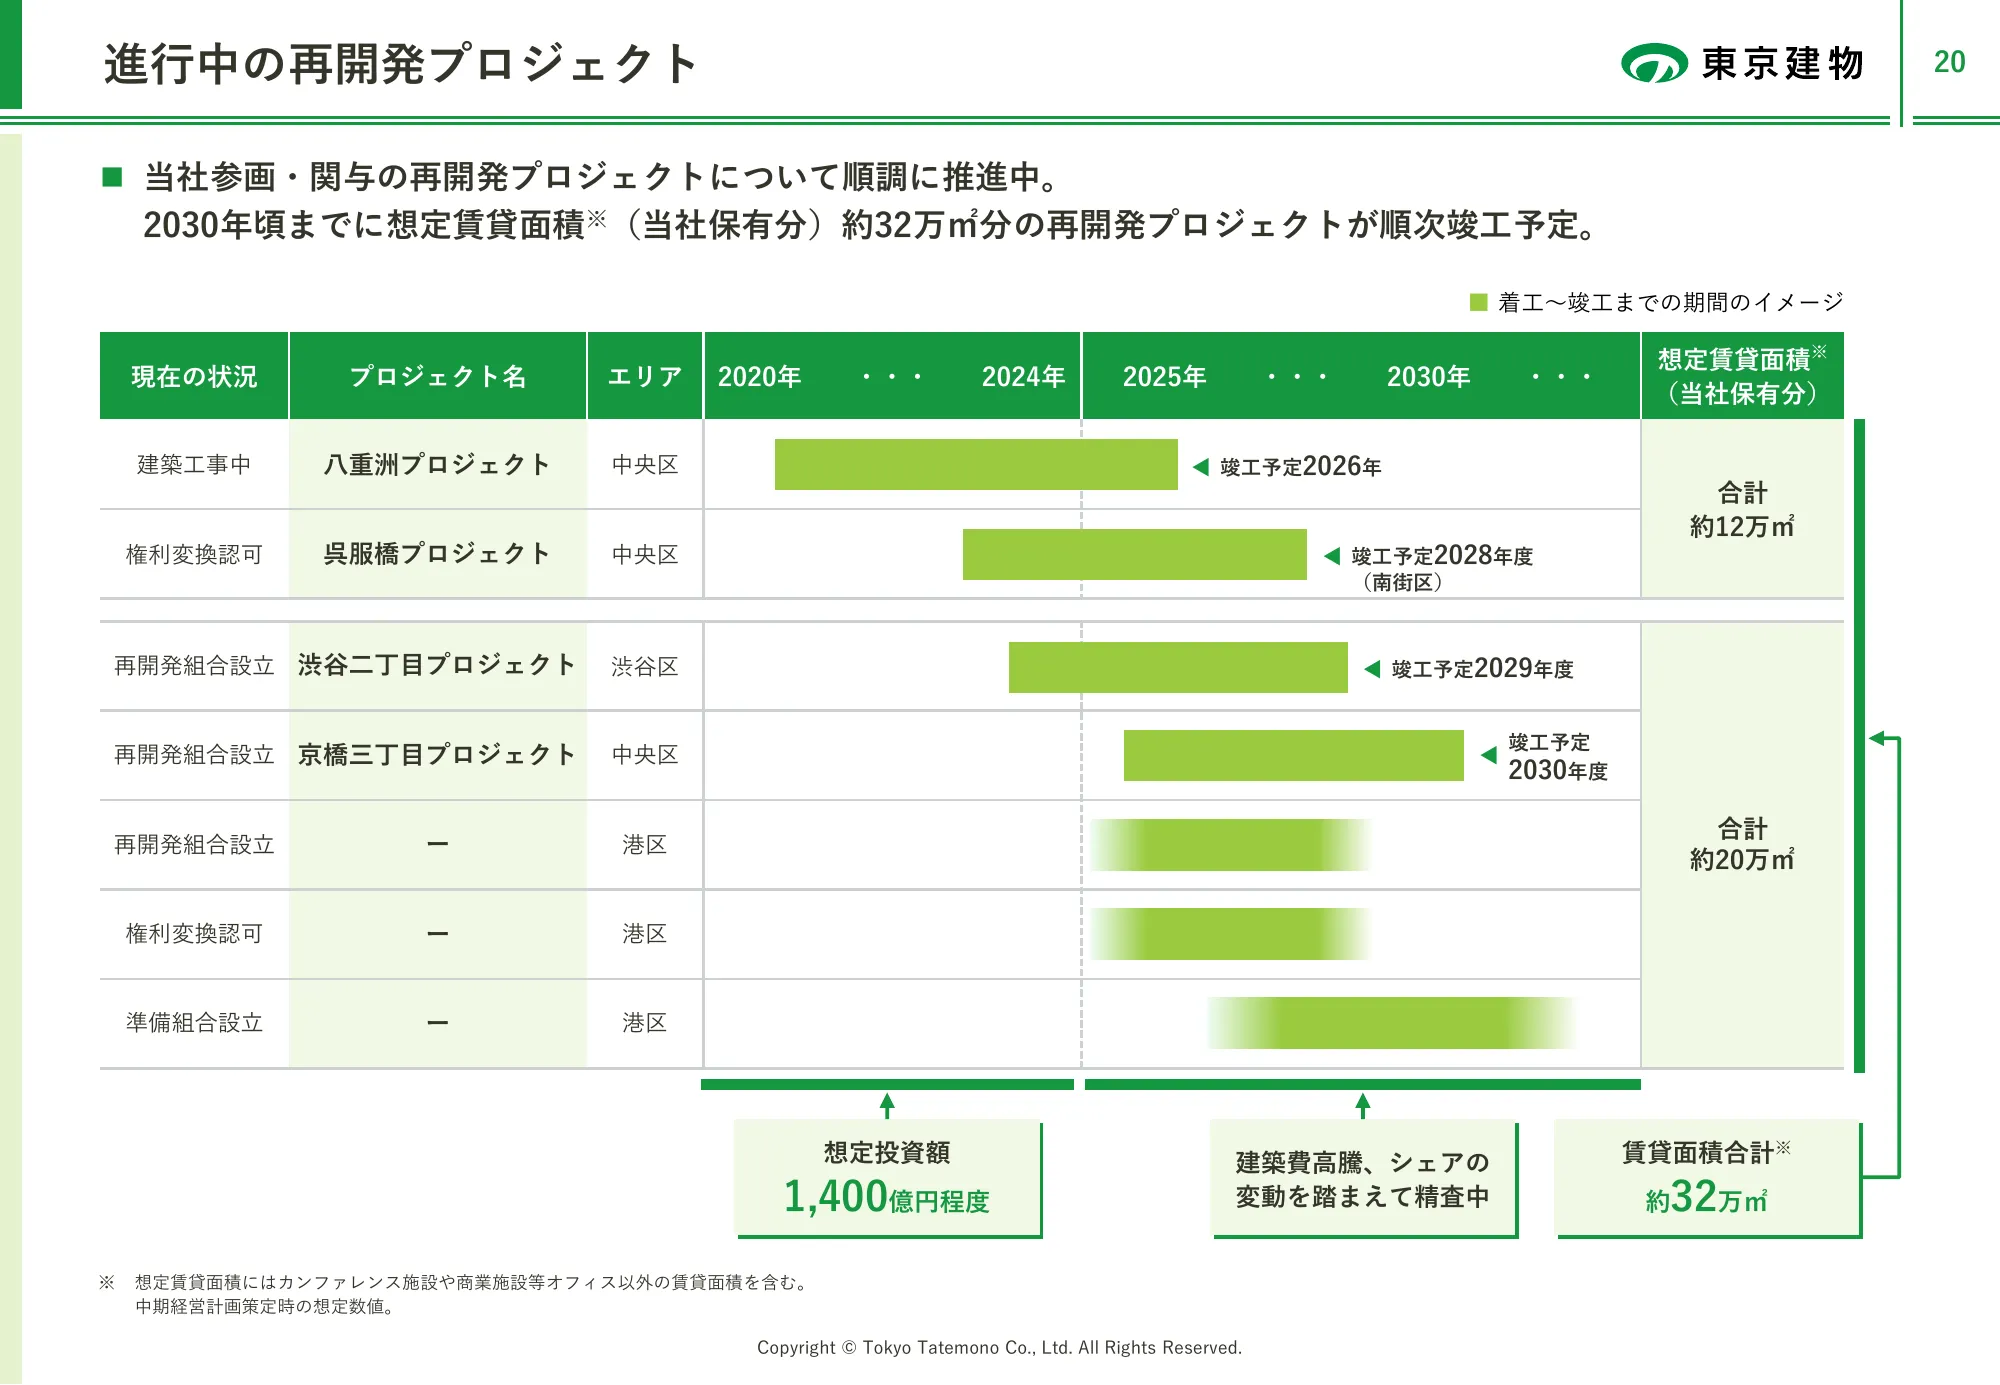
Task: Click the green square bullet before 当社参画
Action: pos(112,178)
